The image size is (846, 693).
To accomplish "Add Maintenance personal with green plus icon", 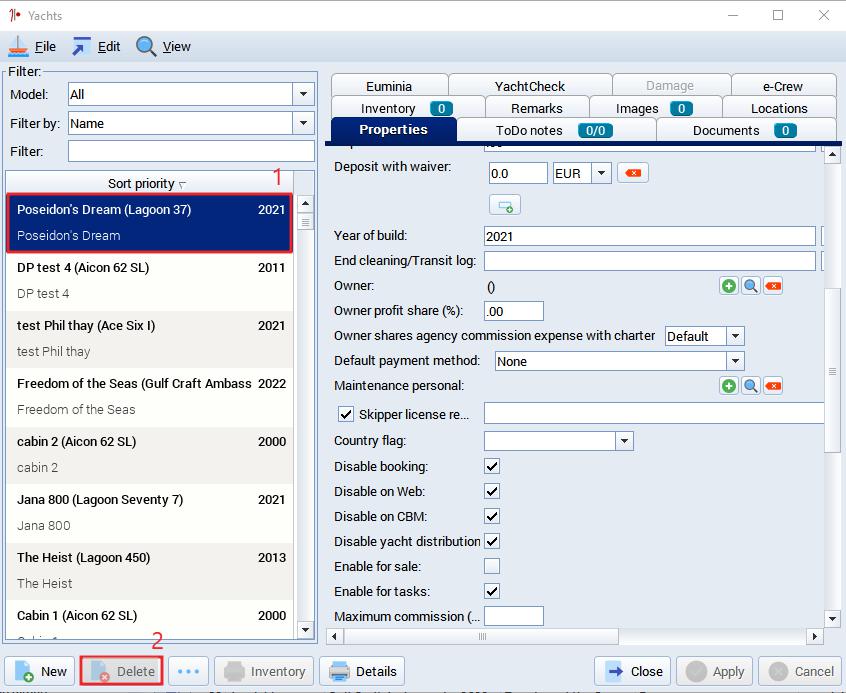I will pos(728,386).
